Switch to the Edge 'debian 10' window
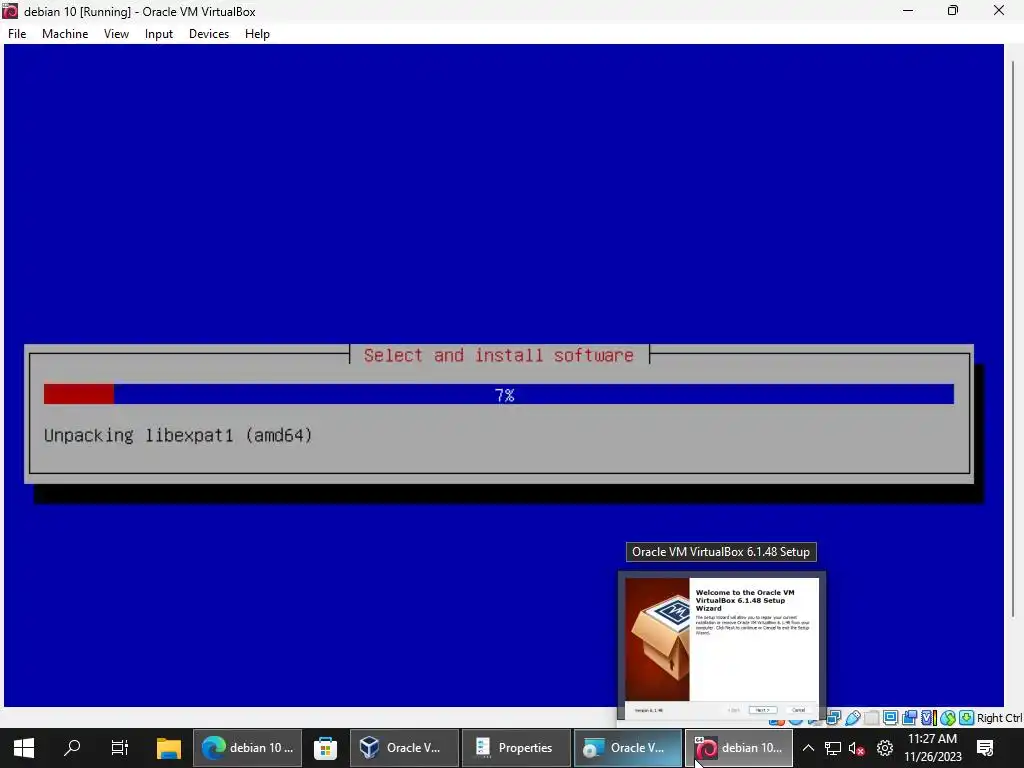Image resolution: width=1024 pixels, height=768 pixels. 247,748
